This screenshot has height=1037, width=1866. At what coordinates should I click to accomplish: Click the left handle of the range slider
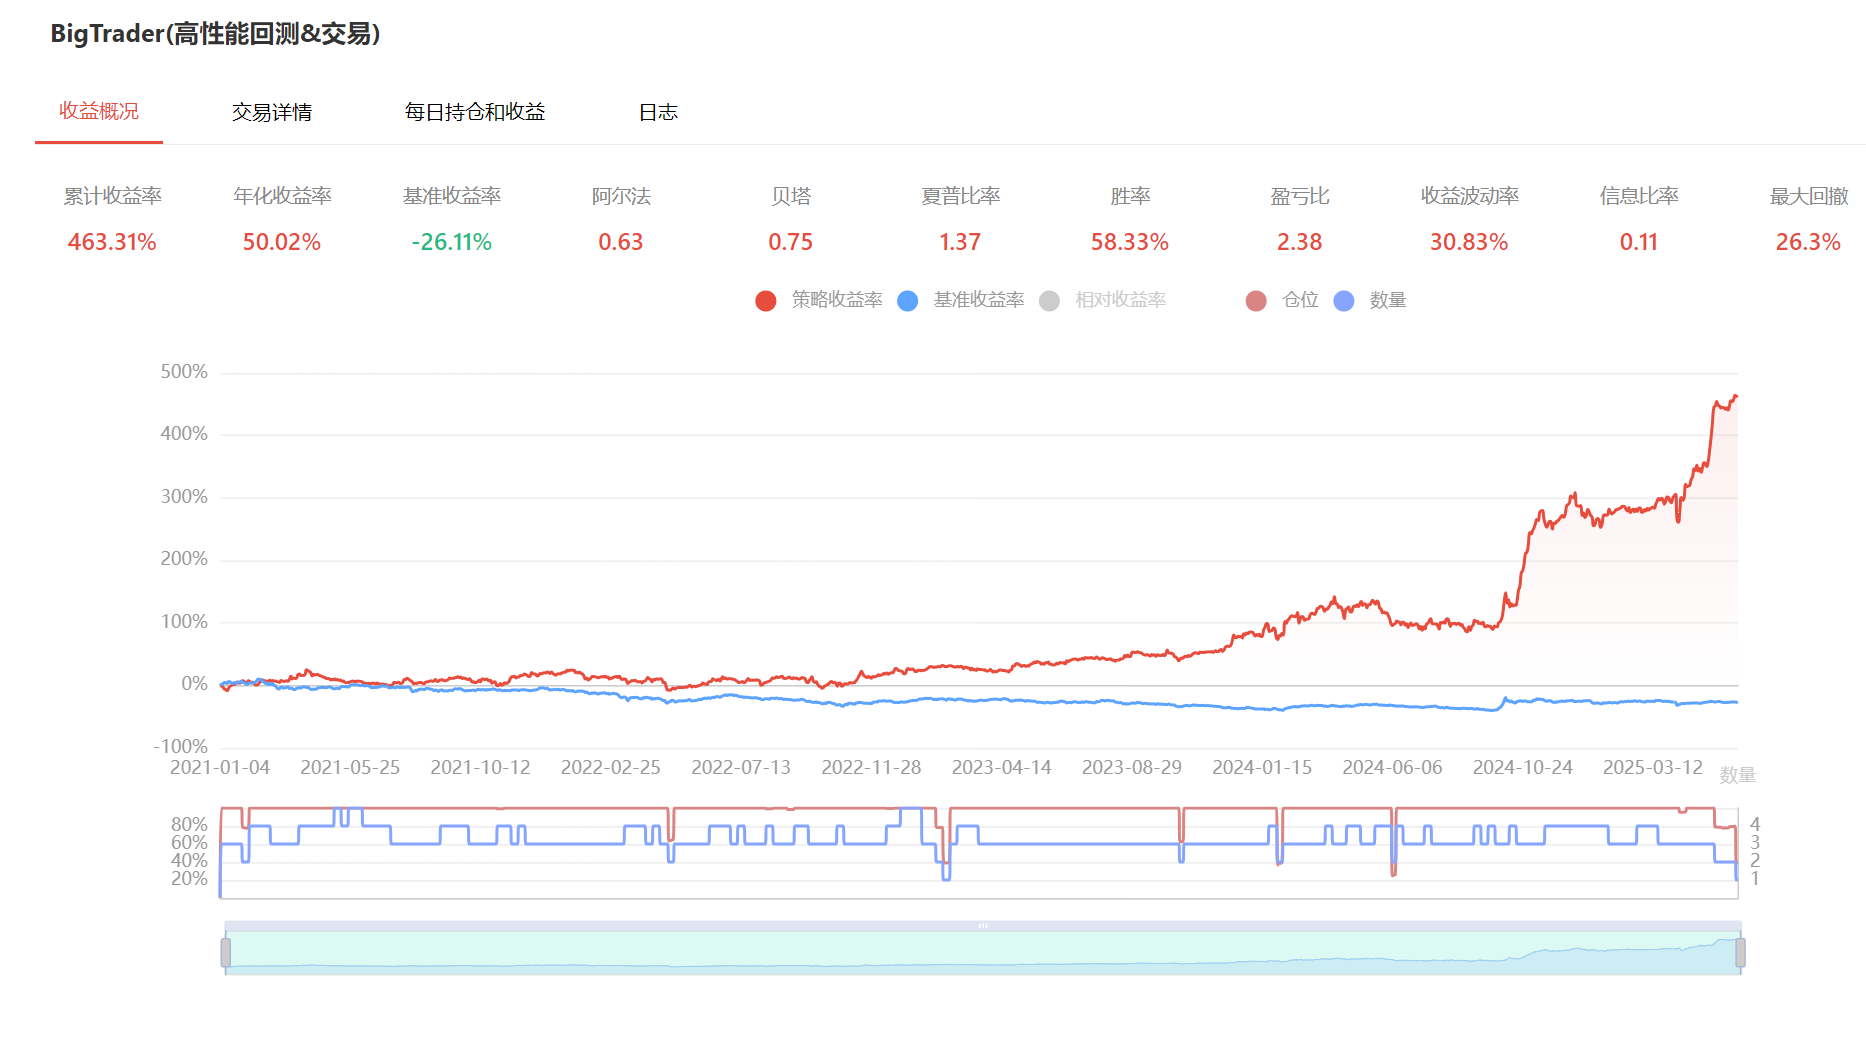point(226,953)
